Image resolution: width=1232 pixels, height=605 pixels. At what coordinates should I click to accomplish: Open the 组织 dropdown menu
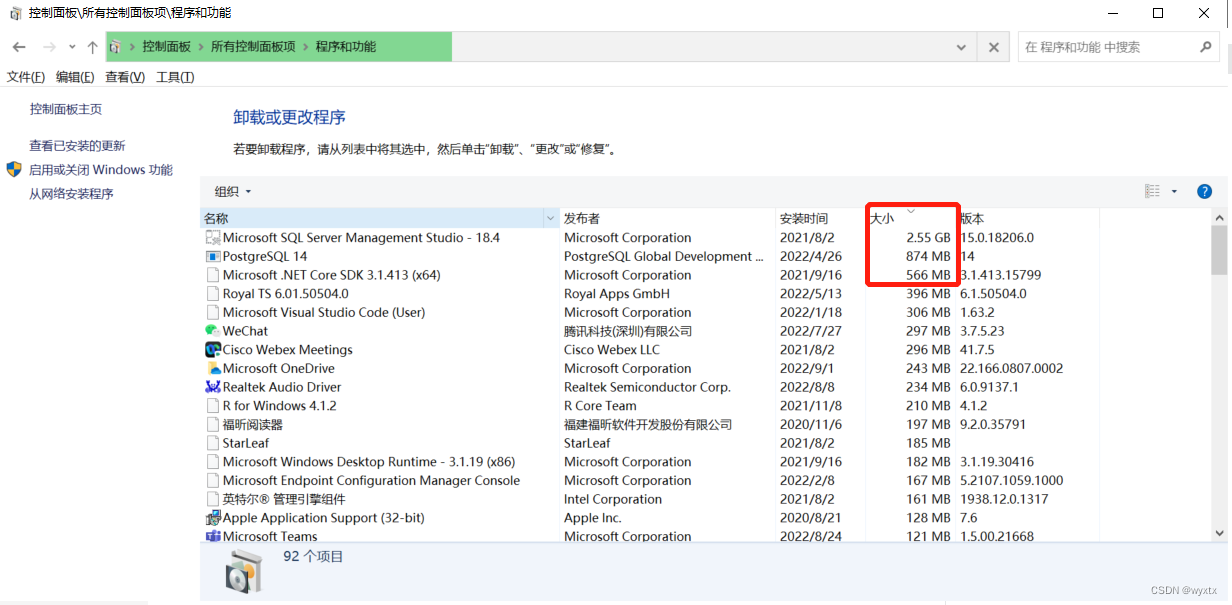click(x=233, y=191)
